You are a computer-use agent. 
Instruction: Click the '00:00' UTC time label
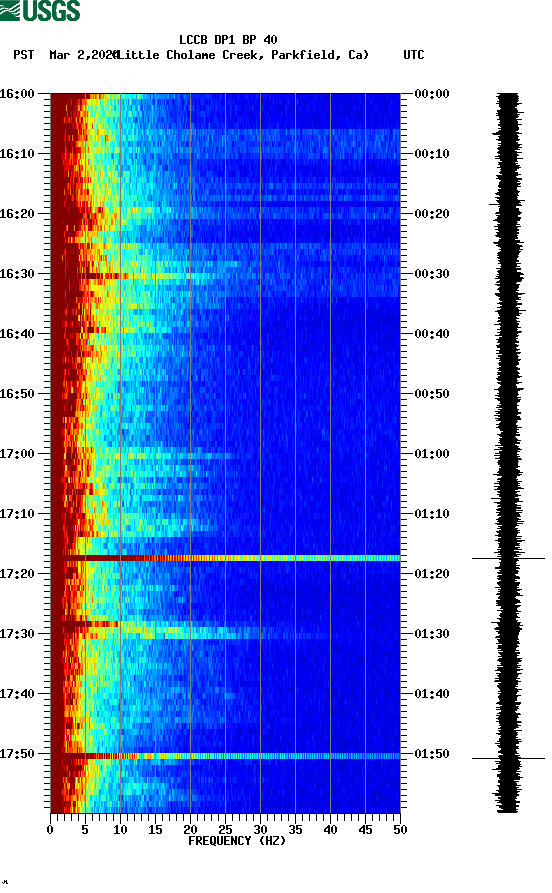(432, 93)
